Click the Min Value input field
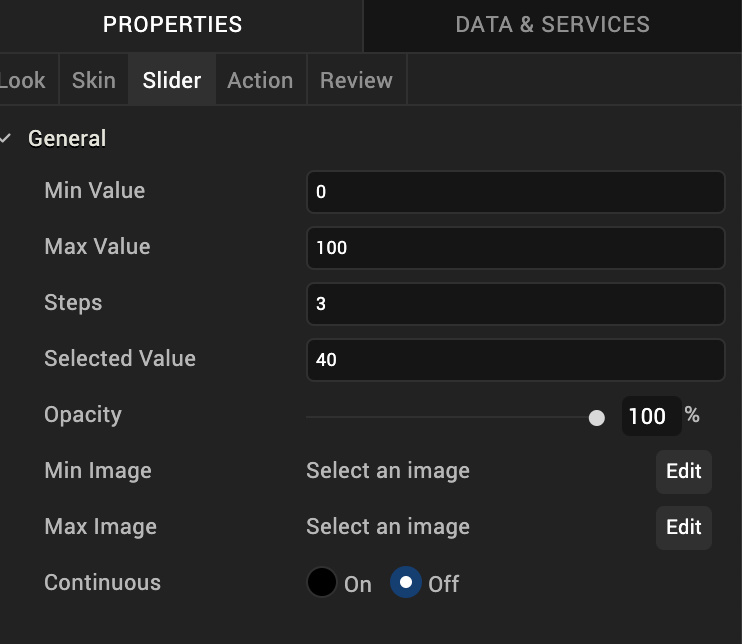Screen dimensions: 742x644 [515, 192]
